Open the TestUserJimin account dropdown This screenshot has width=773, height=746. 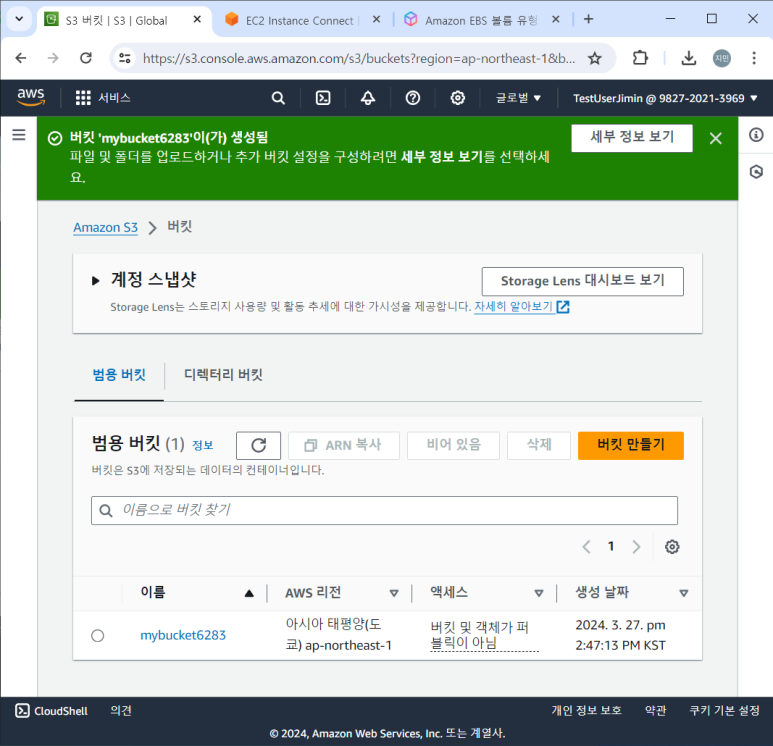coord(665,98)
